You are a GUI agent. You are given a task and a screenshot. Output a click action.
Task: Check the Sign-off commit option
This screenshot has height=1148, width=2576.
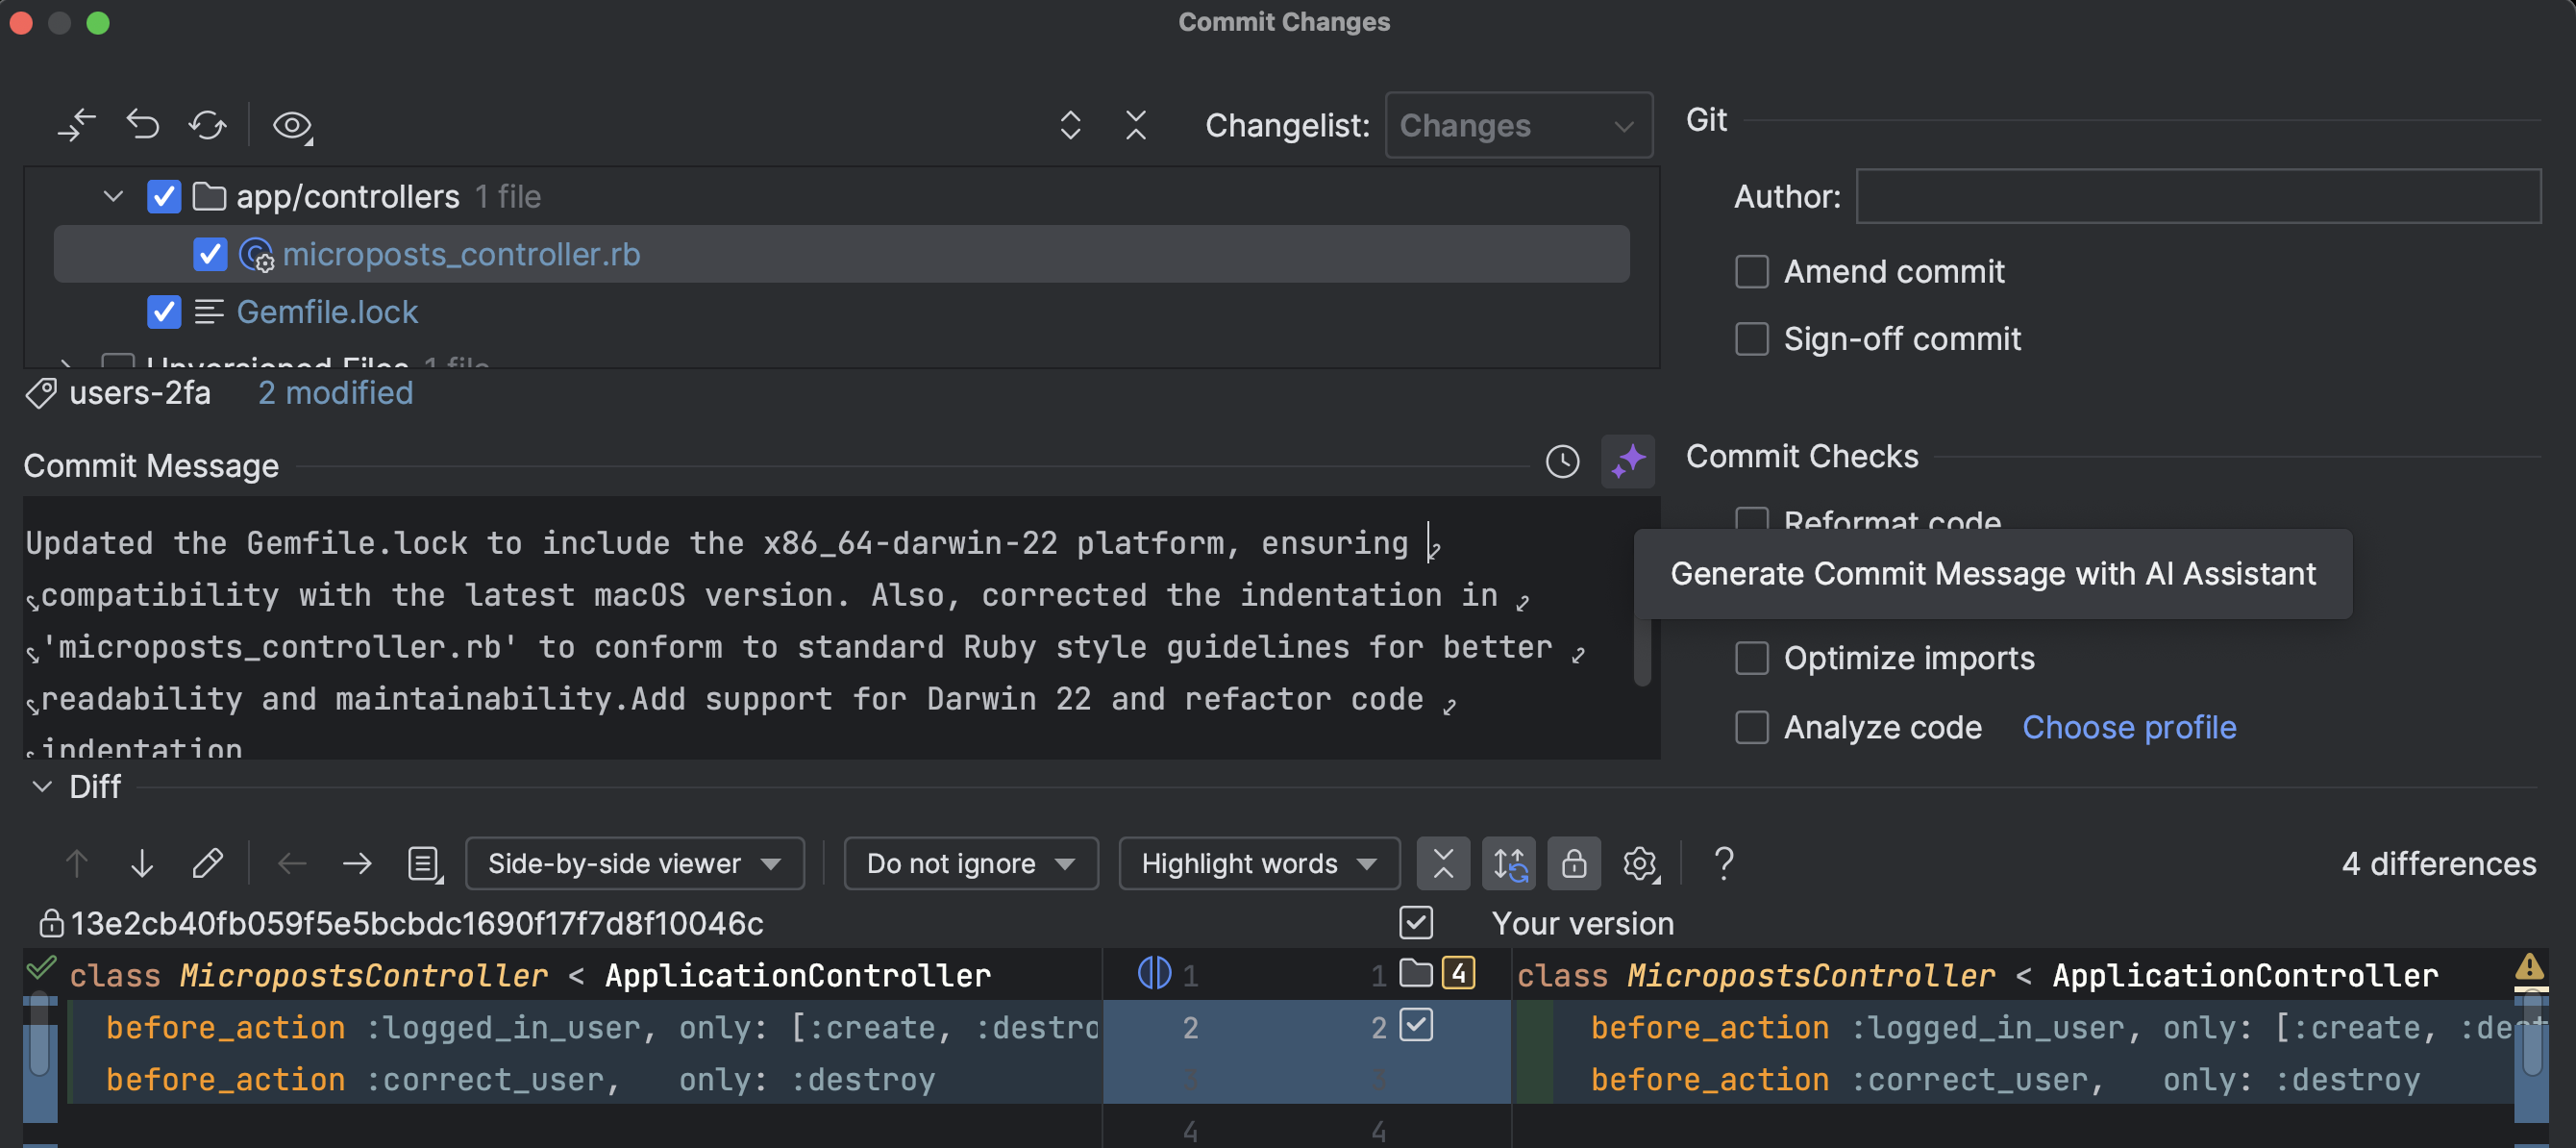pyautogui.click(x=1751, y=338)
